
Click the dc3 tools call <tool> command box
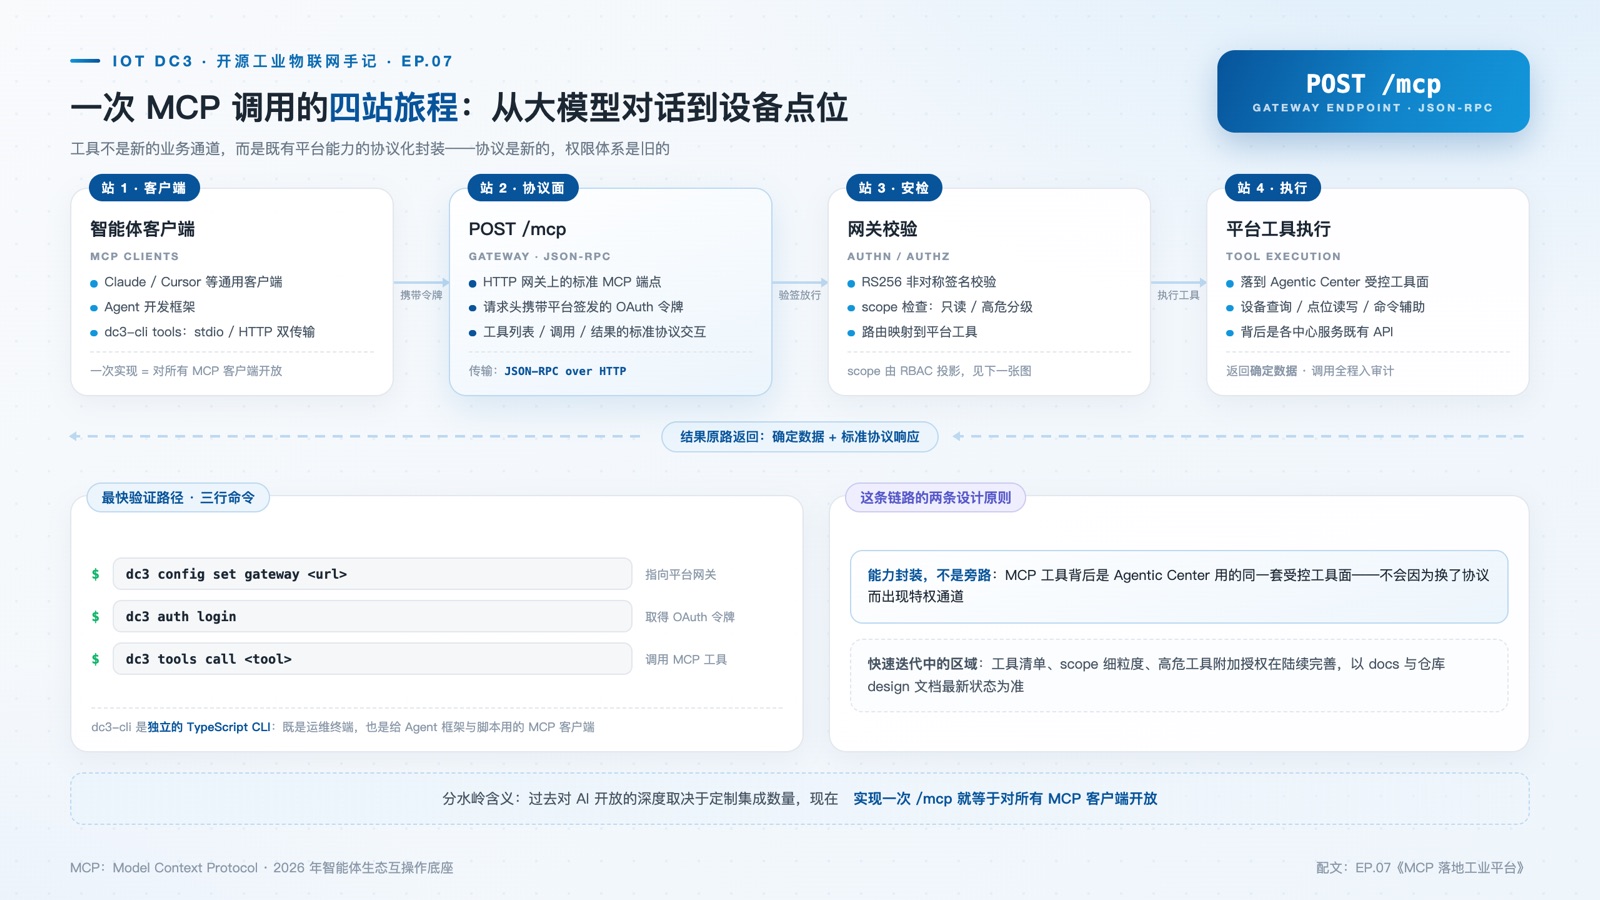(372, 659)
